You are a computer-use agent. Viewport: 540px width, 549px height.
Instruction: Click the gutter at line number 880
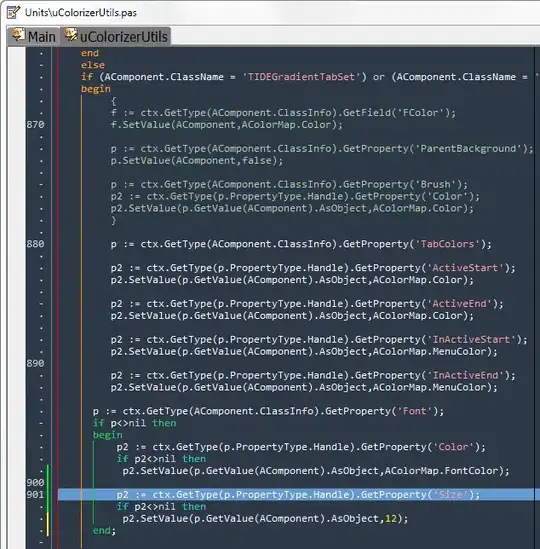coord(35,244)
